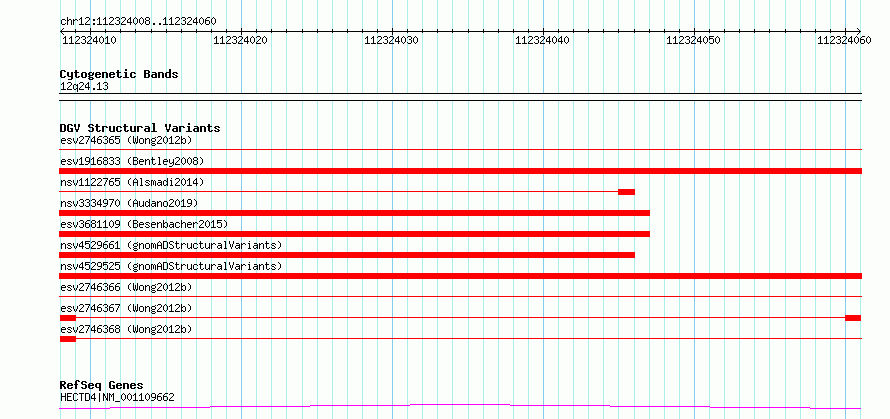The height and width of the screenshot is (419, 890).
Task: Open variant nsv4529661 (gnomADStructuralVariants) label
Action: tap(171, 245)
